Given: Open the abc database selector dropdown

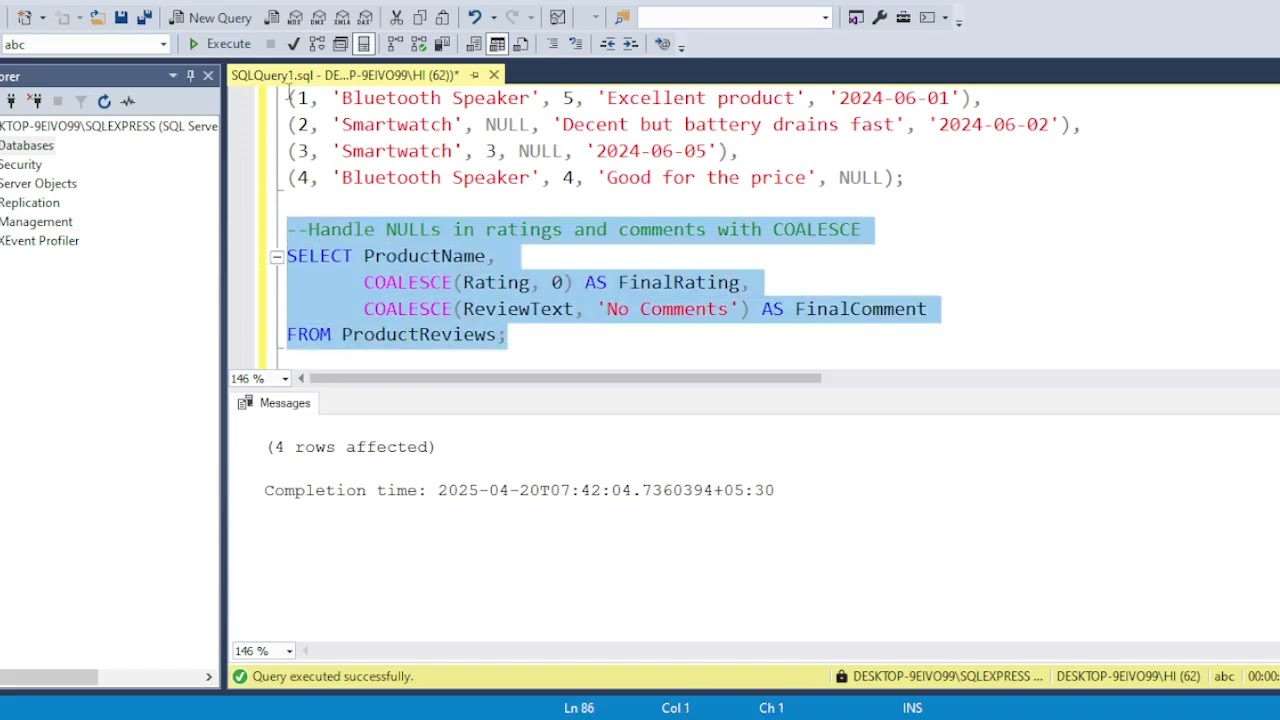Looking at the screenshot, I should click(x=163, y=44).
